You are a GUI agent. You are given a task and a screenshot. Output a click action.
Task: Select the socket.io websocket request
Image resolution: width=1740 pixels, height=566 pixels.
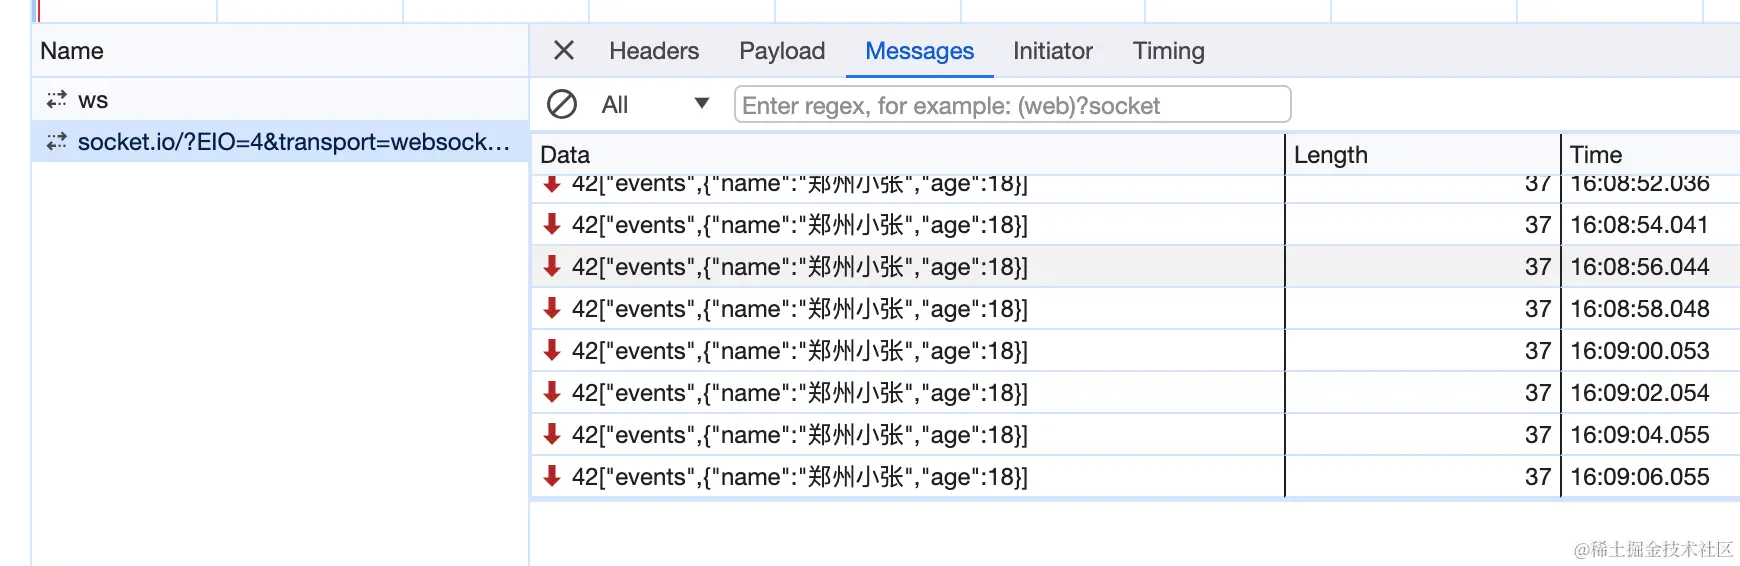tap(293, 142)
